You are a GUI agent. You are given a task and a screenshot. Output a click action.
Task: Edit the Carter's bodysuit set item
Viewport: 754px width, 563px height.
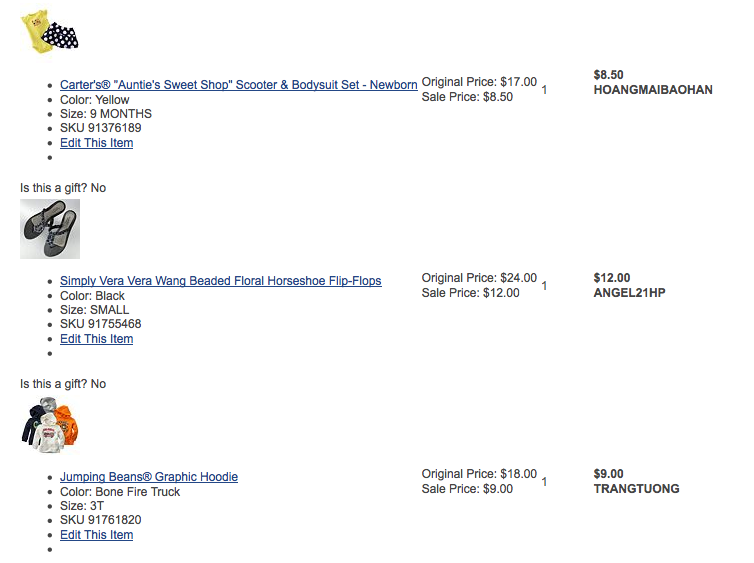[97, 143]
